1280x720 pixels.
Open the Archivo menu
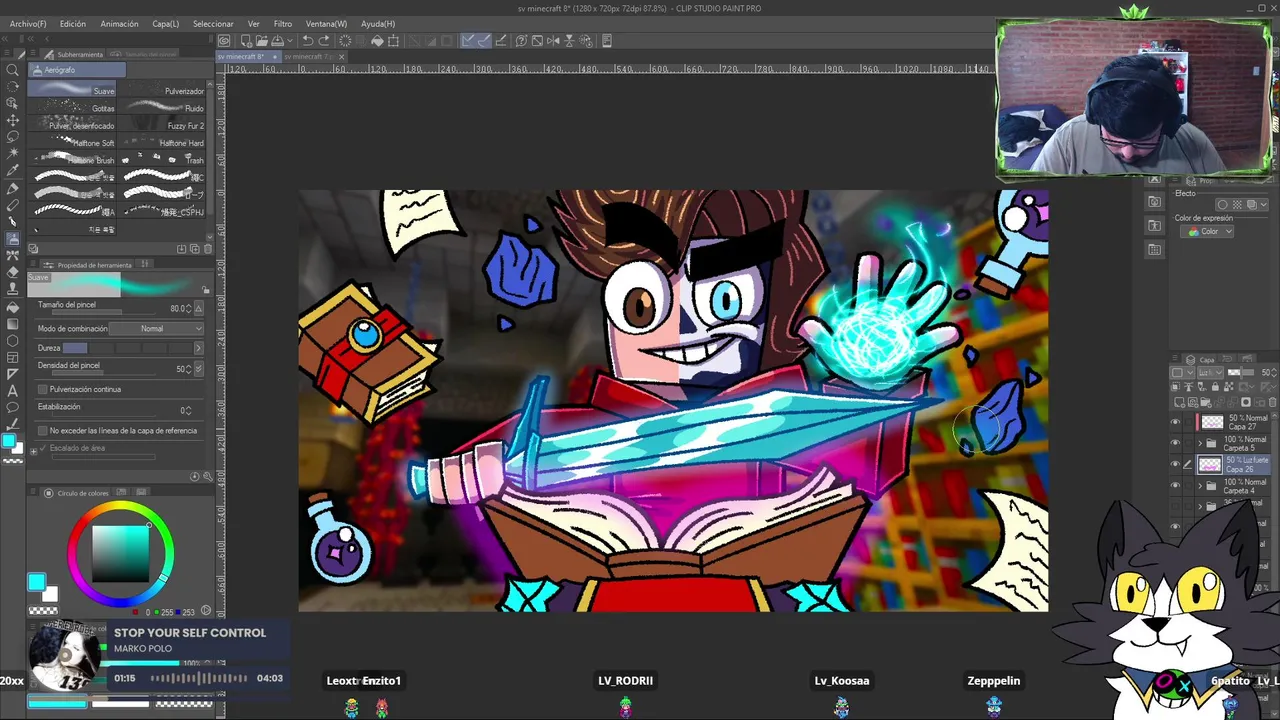point(28,23)
